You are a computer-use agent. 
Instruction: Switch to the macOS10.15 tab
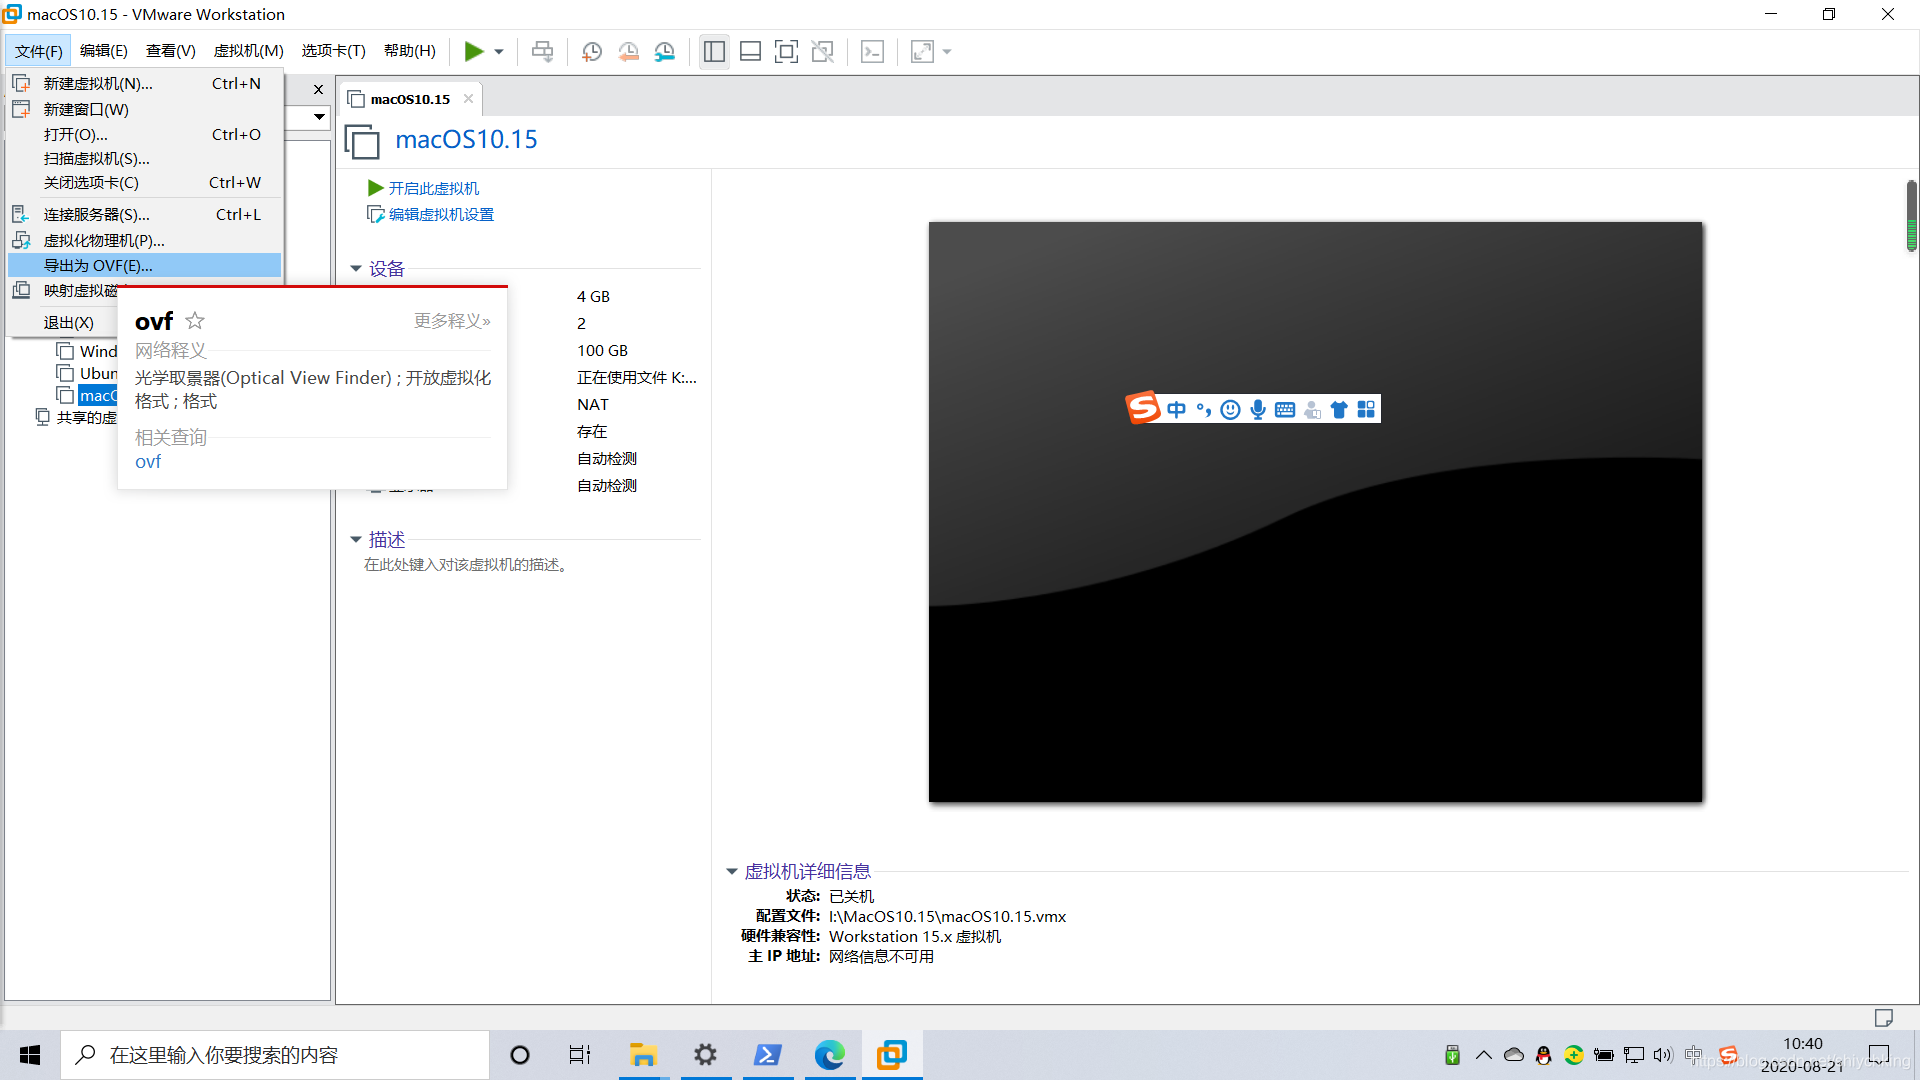pyautogui.click(x=410, y=99)
